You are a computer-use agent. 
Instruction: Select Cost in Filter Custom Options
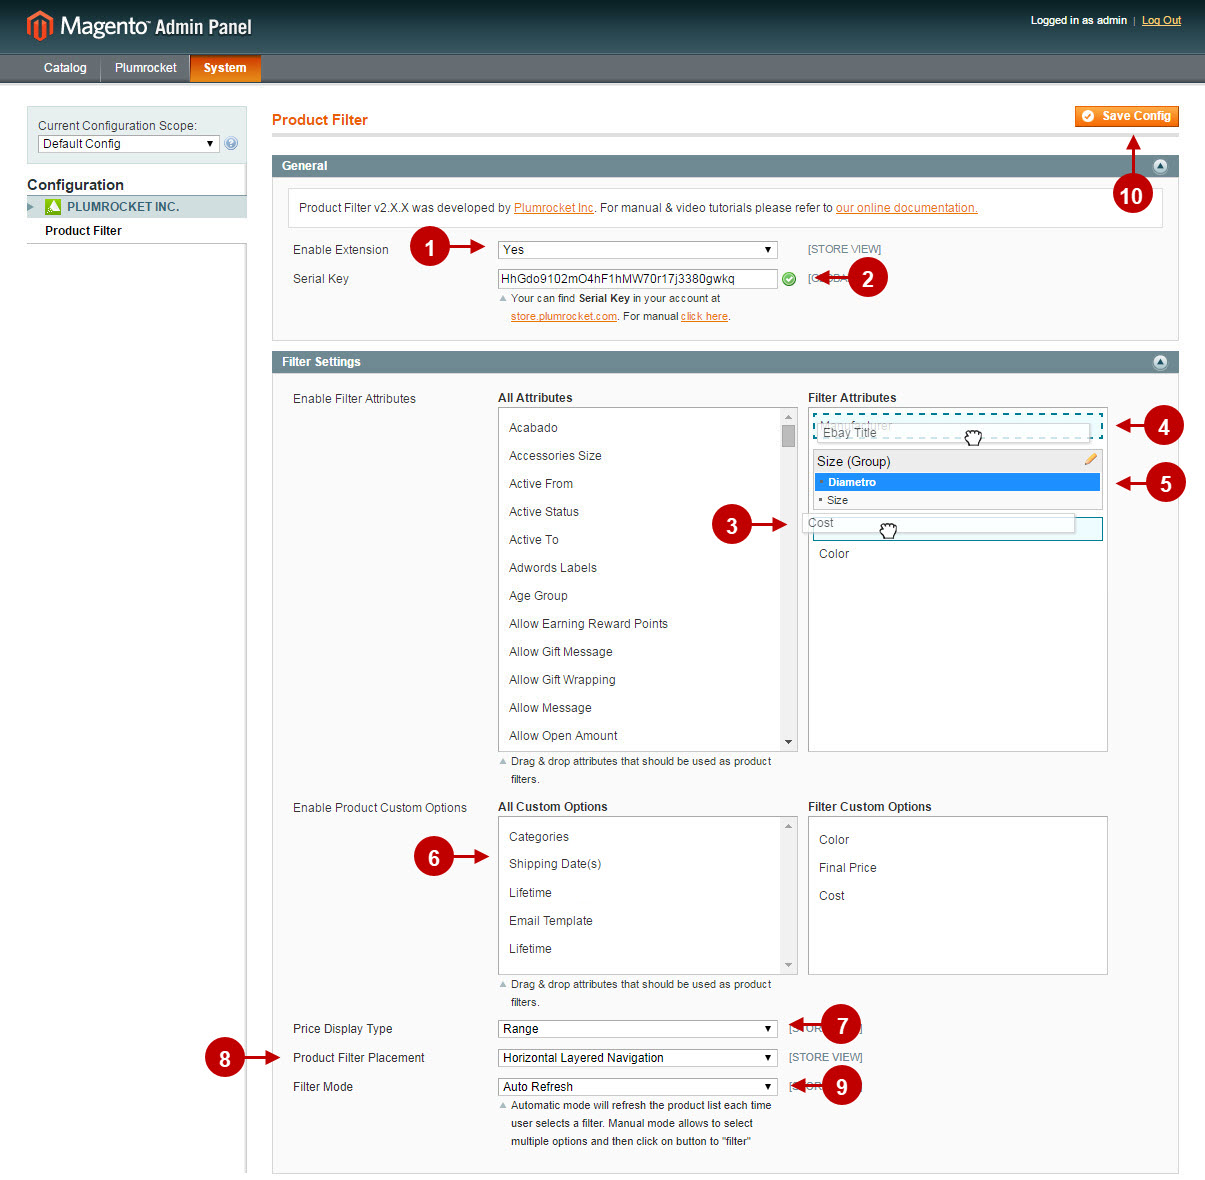832,896
